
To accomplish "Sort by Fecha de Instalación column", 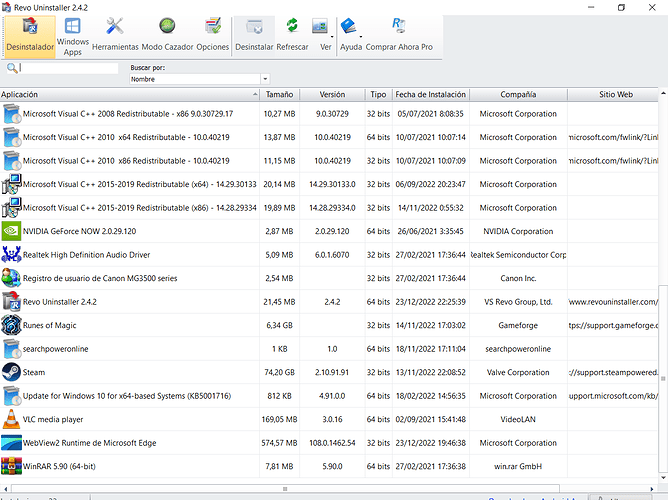I will tap(431, 95).
